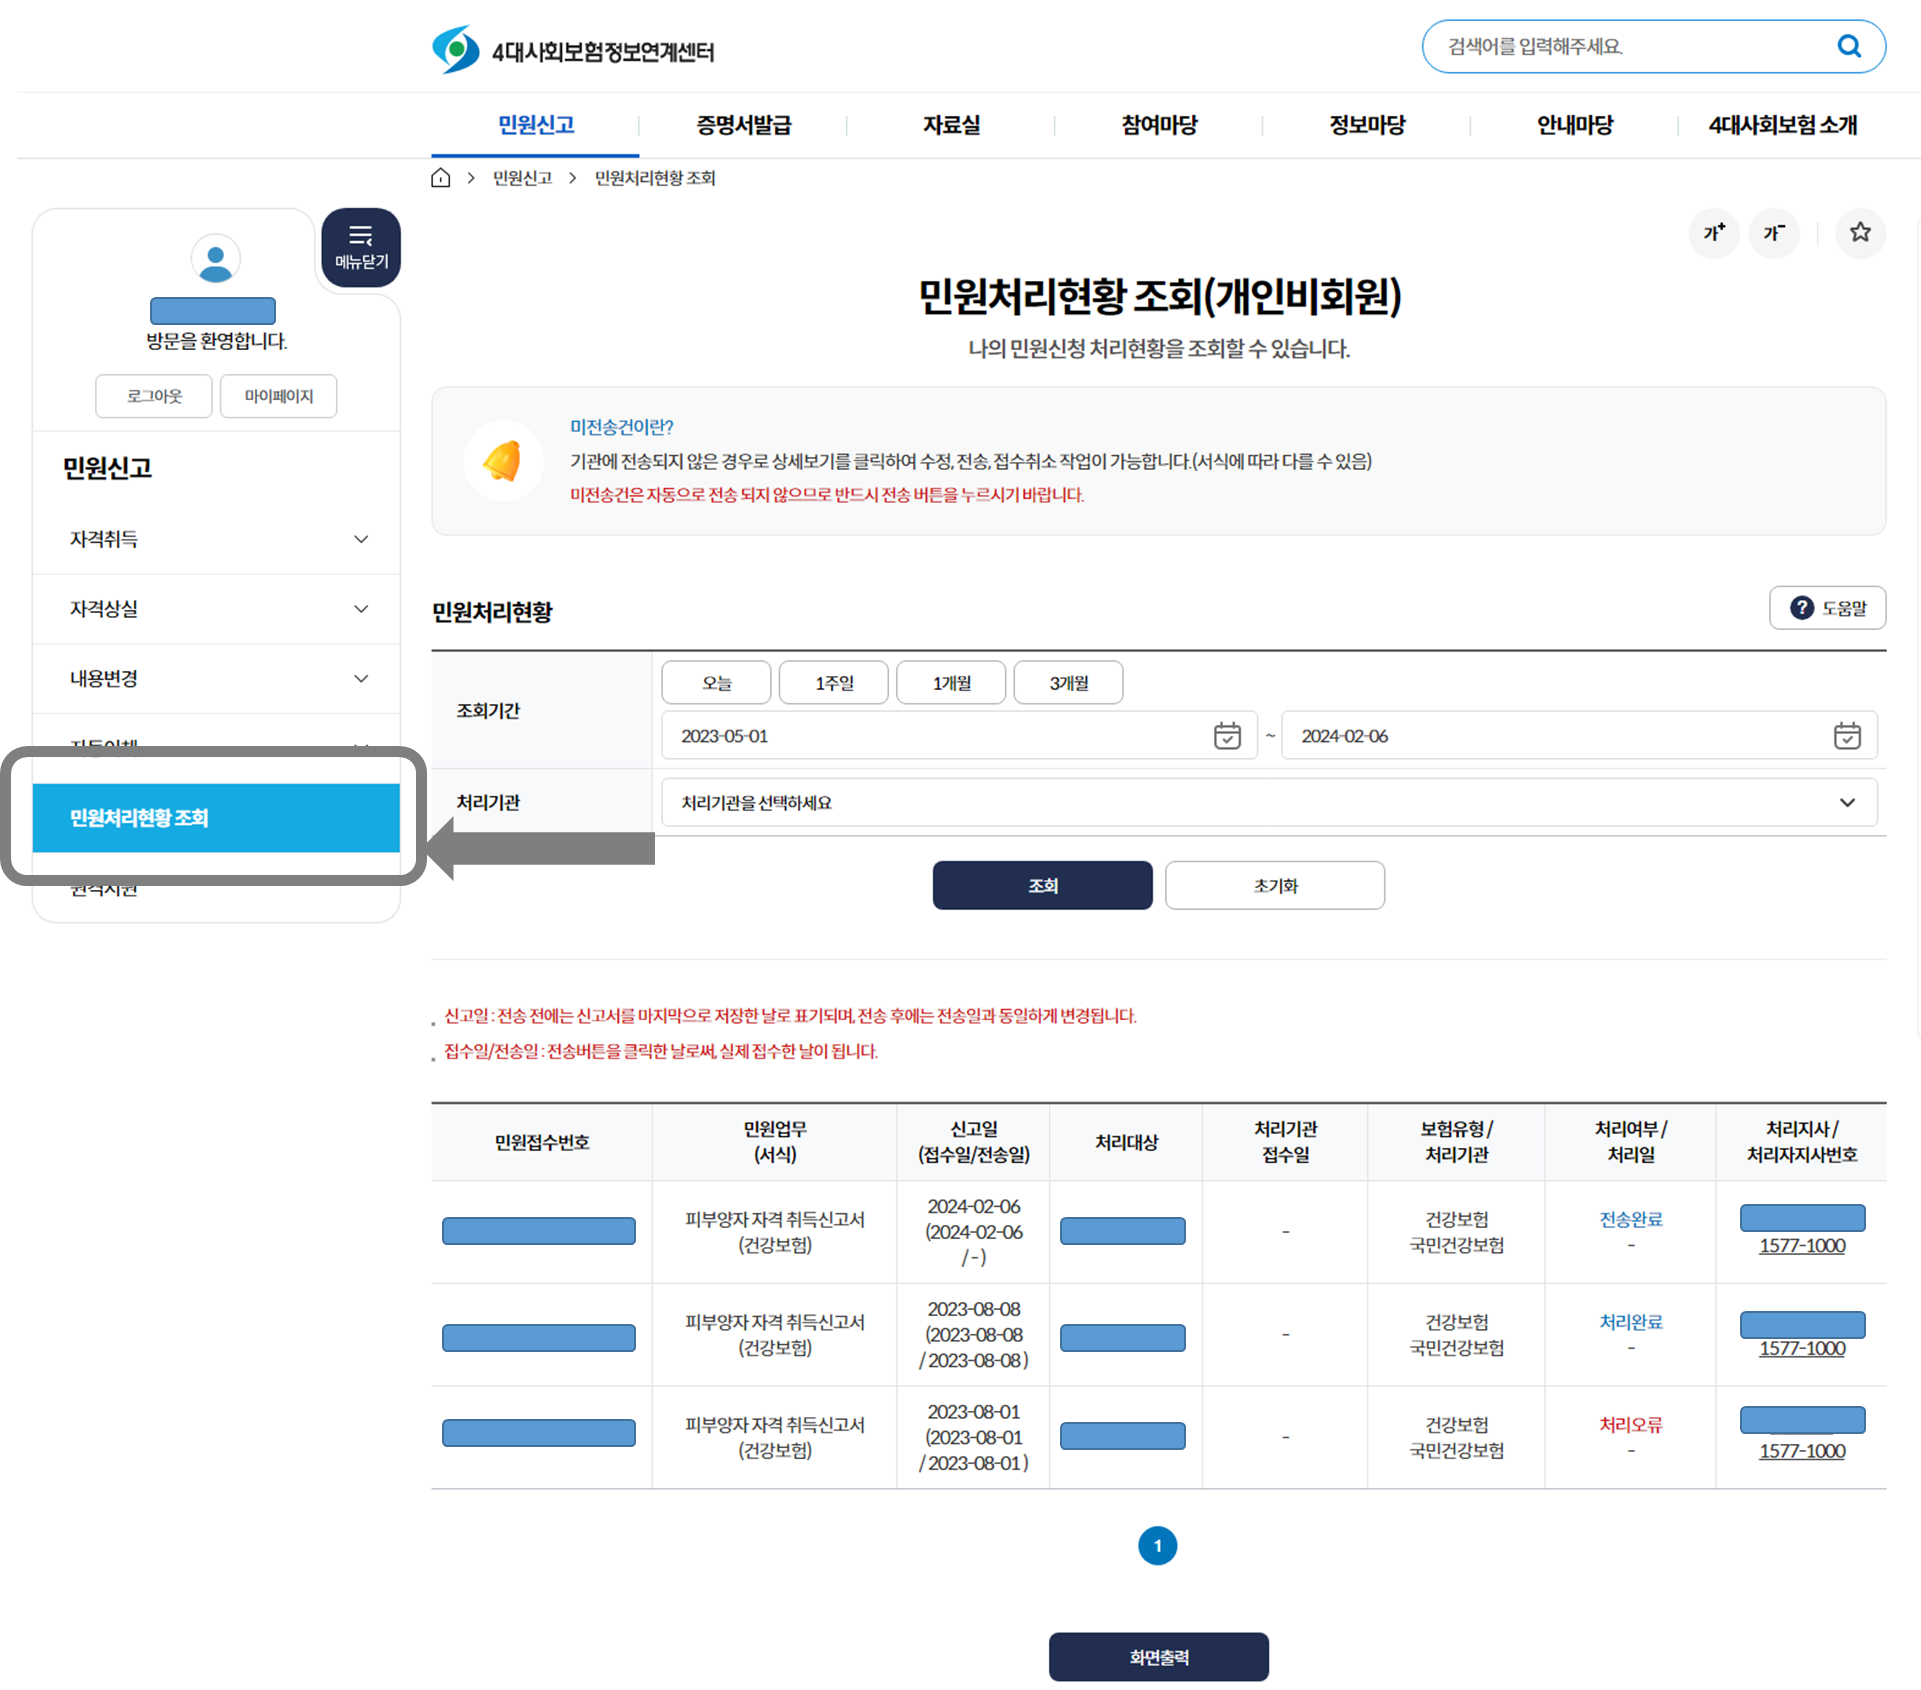Open the 자료실 top menu
Image resolution: width=1921 pixels, height=1690 pixels.
pos(951,125)
